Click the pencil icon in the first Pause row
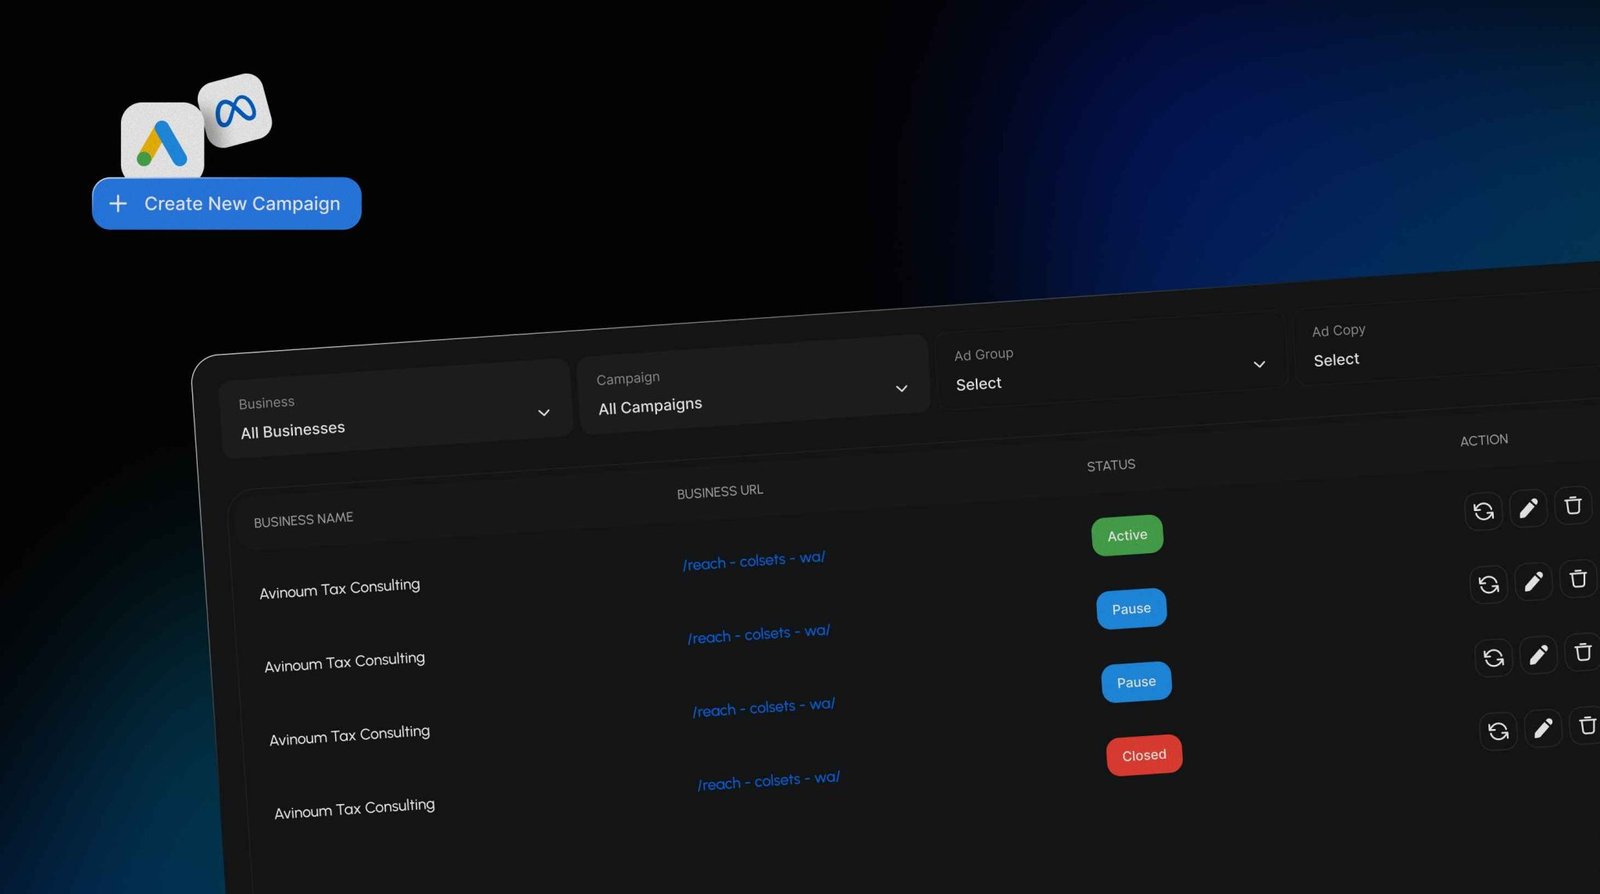 1533,582
